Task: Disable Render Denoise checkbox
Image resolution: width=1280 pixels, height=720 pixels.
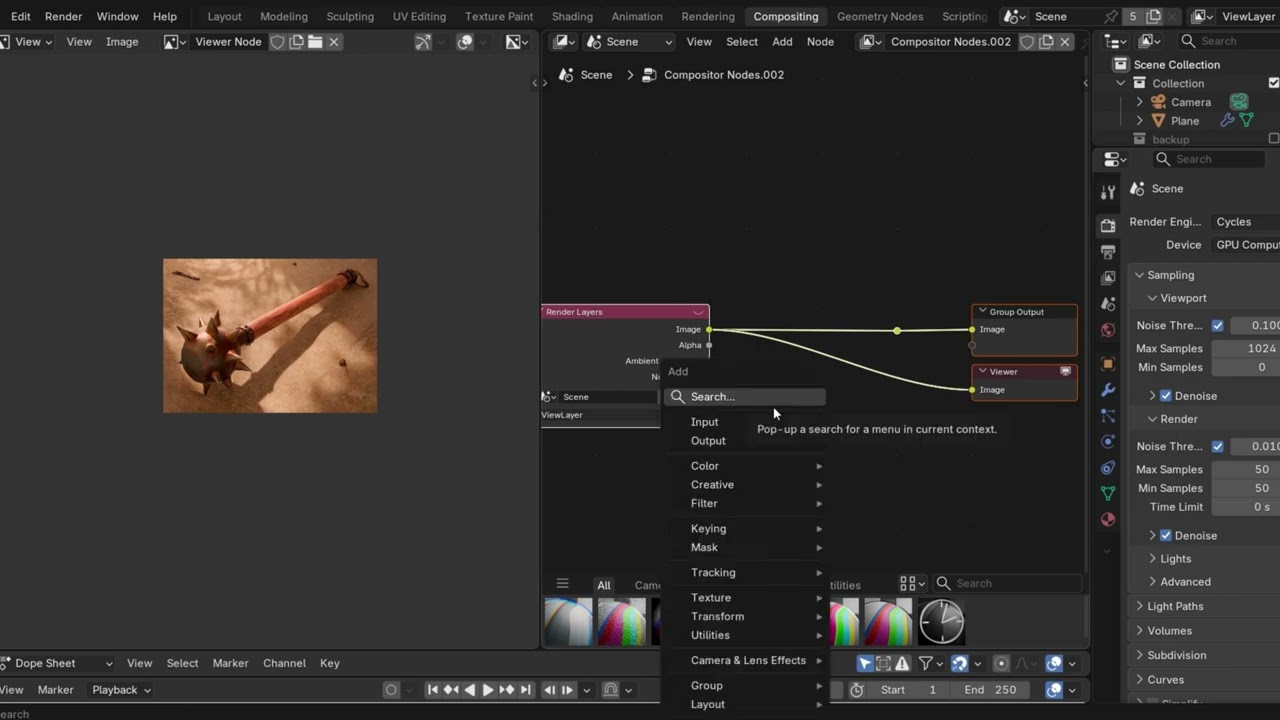Action: 1165,536
